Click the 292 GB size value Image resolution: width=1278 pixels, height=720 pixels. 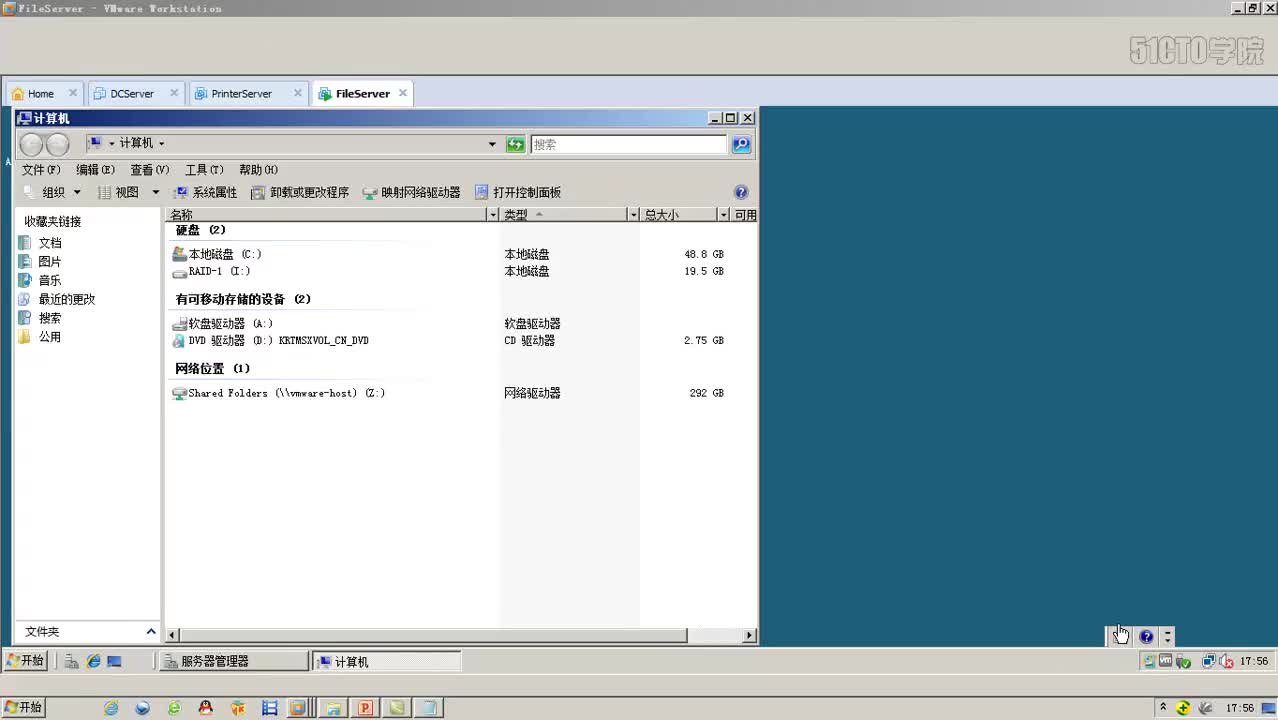[706, 393]
